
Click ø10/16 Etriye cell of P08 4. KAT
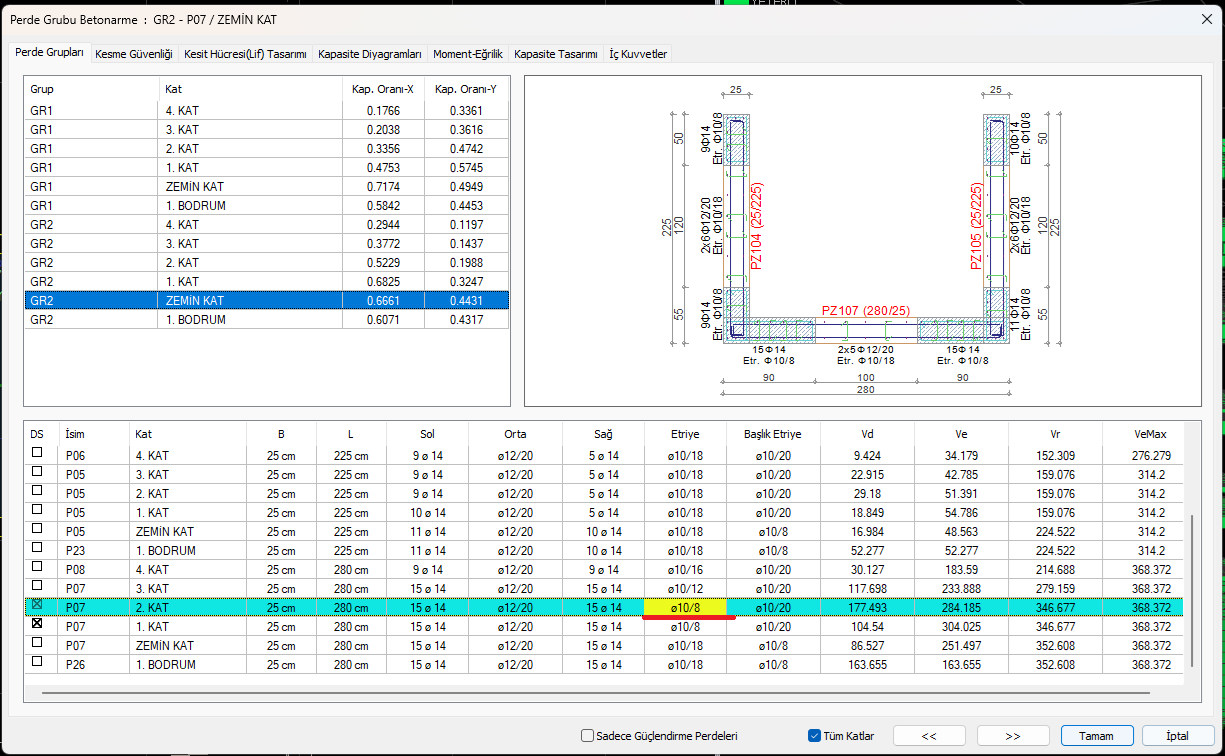(x=685, y=568)
